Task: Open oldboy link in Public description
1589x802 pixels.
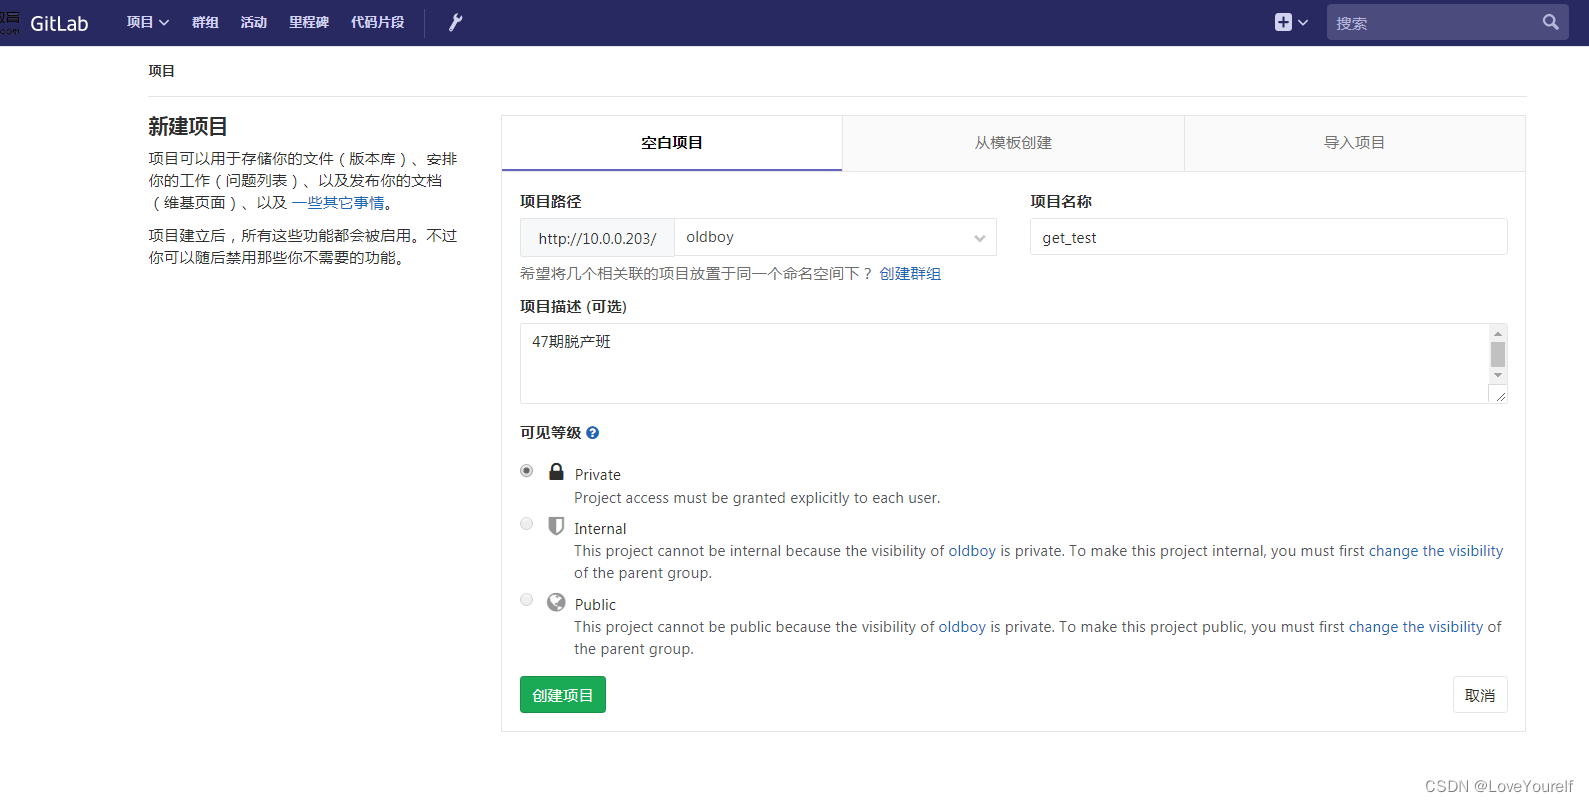Action: click(x=962, y=627)
